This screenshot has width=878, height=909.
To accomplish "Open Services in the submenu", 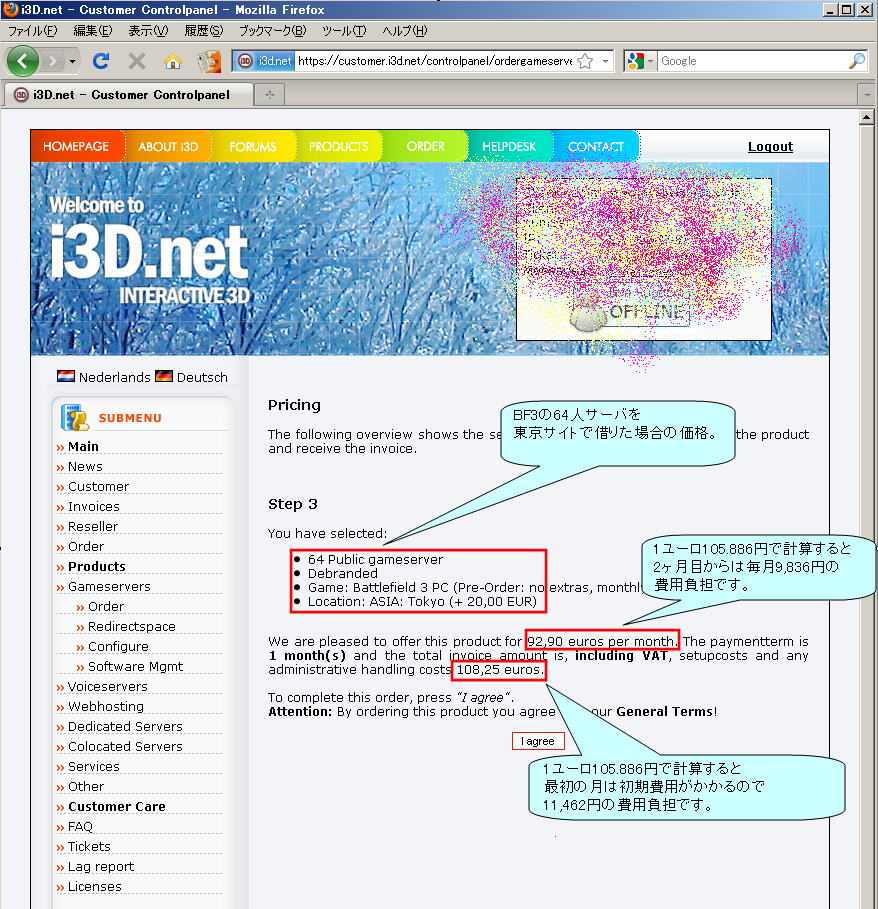I will coord(93,766).
